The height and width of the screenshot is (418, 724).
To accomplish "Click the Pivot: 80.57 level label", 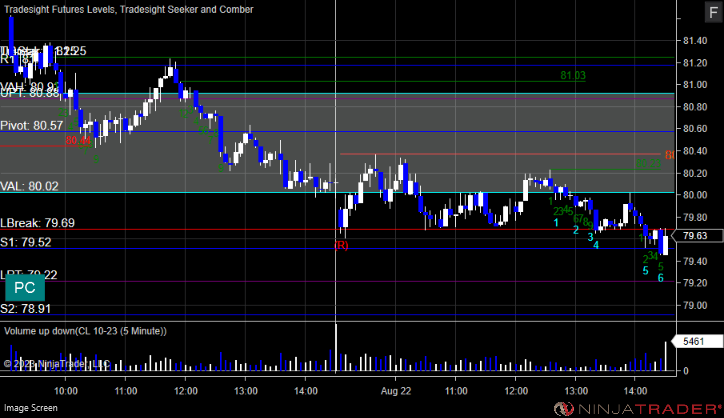I will [31, 126].
